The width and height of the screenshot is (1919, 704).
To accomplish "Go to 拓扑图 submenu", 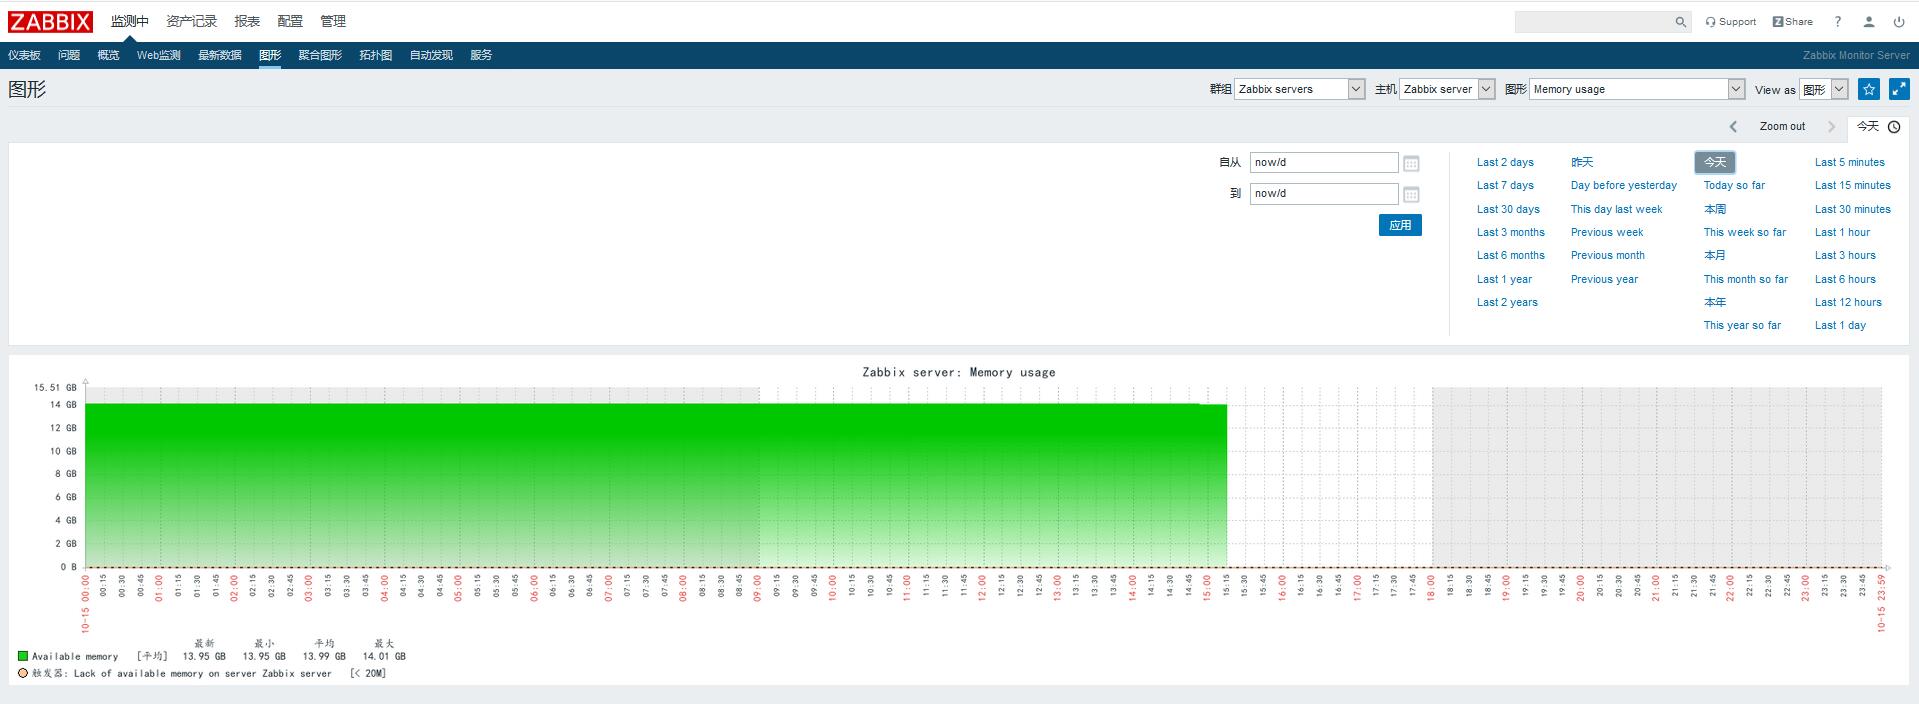I will (376, 55).
